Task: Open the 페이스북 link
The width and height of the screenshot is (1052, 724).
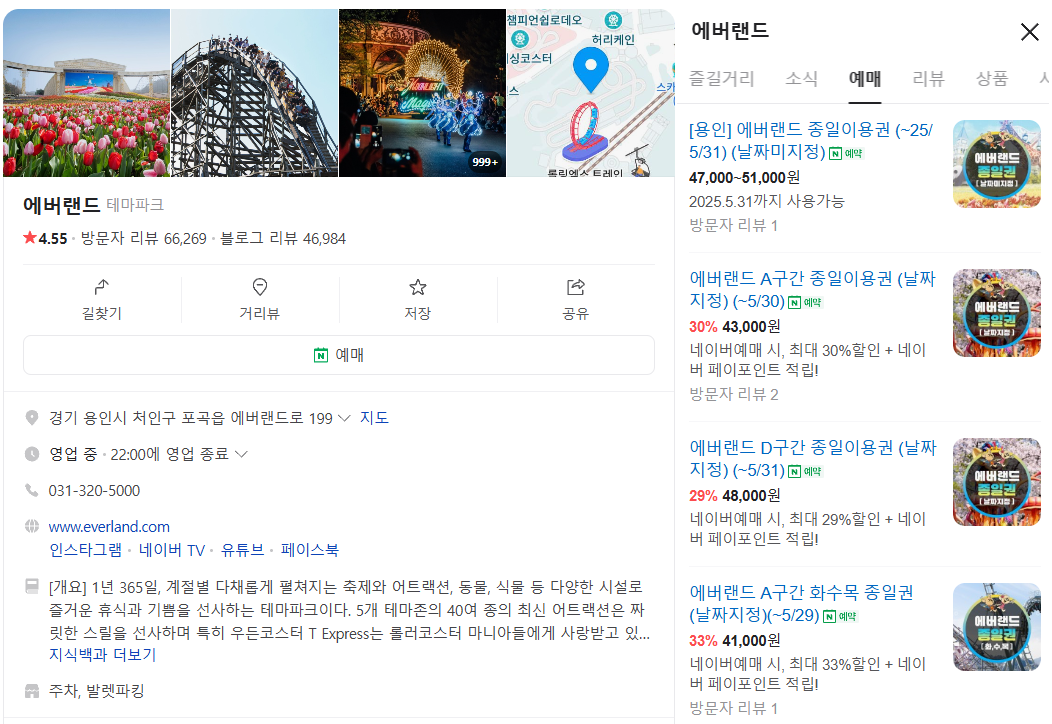Action: (x=309, y=550)
